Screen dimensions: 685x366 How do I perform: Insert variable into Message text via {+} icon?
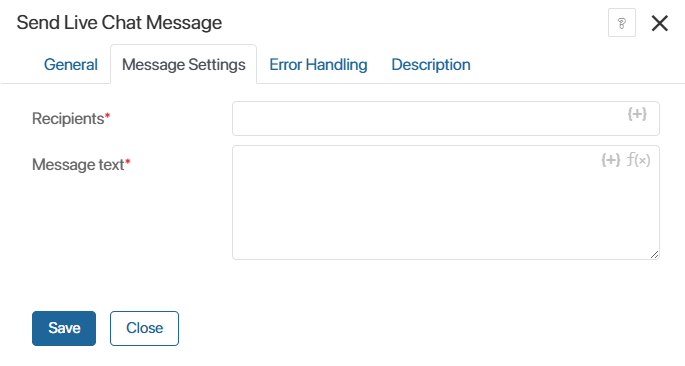pyautogui.click(x=611, y=160)
